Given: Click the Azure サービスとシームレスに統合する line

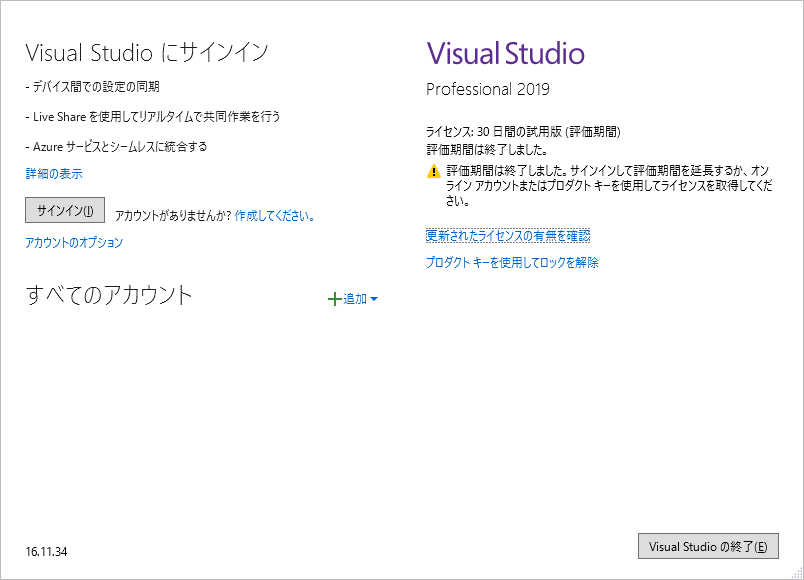Looking at the screenshot, I should (116, 147).
